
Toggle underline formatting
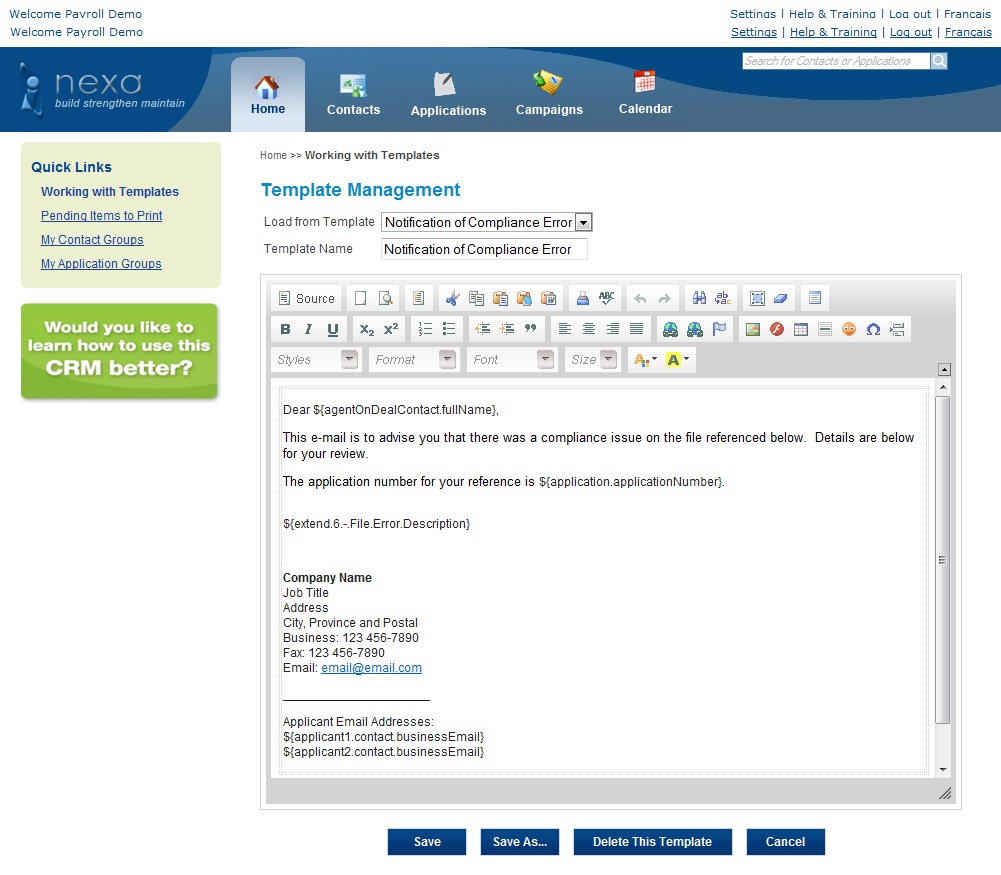[x=333, y=329]
